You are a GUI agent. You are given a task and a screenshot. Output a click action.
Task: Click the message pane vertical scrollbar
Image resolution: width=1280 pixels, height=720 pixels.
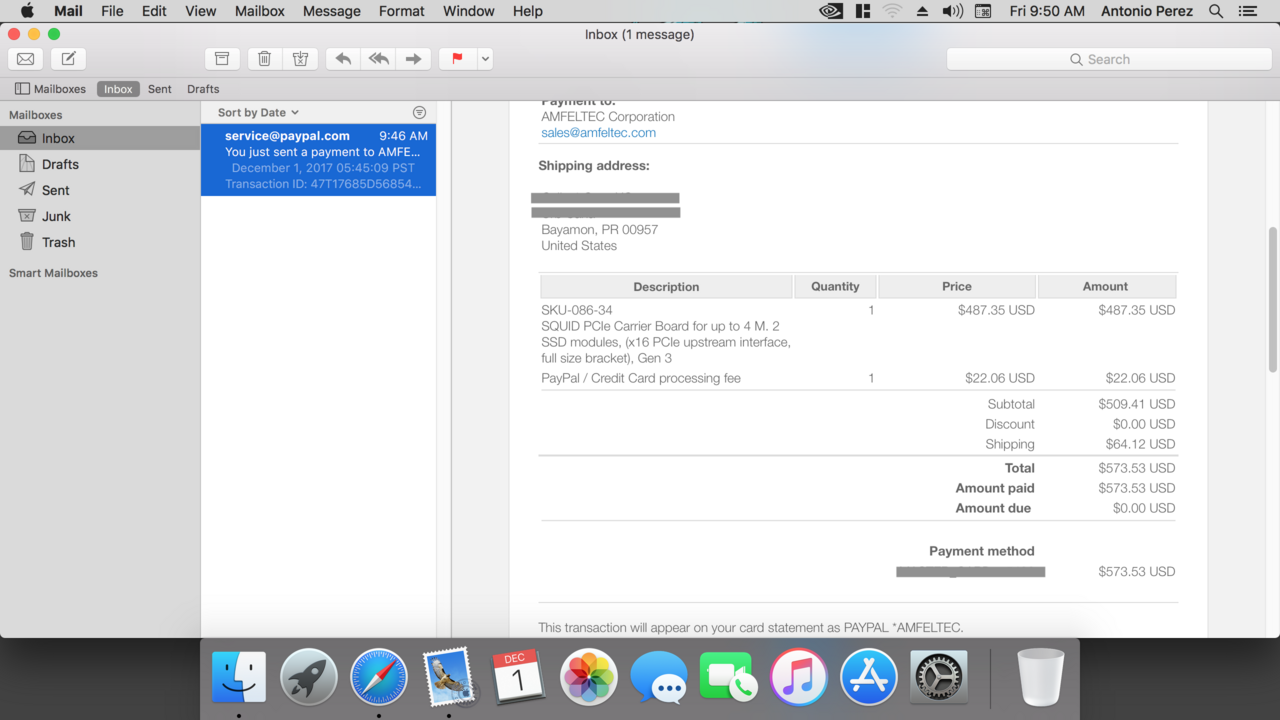point(1273,300)
